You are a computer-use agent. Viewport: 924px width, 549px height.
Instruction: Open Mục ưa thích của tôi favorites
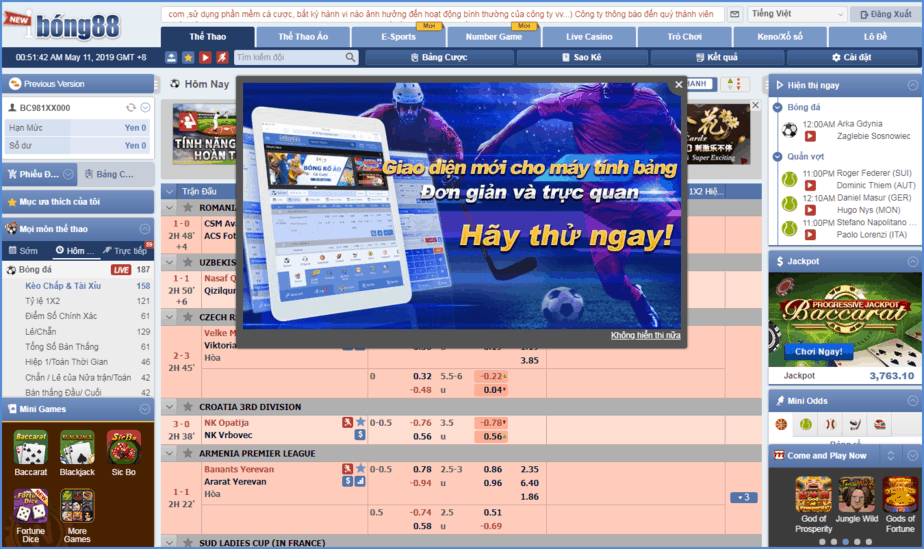[78, 202]
